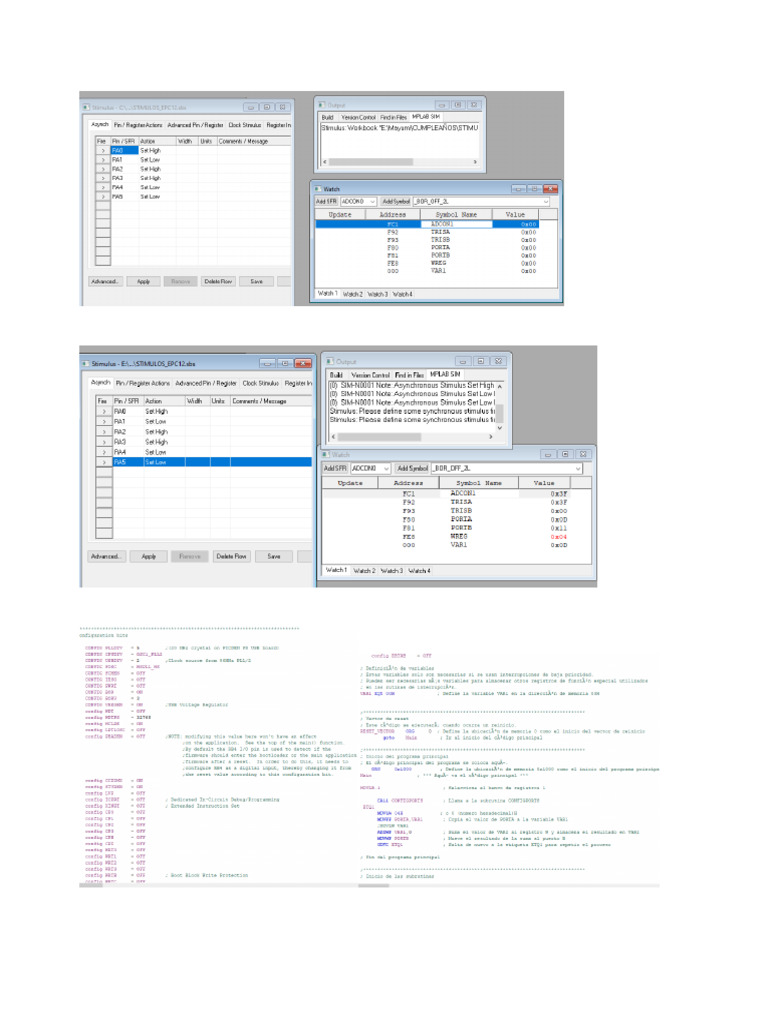The height and width of the screenshot is (1024, 768).
Task: Click Apply button in upper Stimulus window
Action: point(144,281)
